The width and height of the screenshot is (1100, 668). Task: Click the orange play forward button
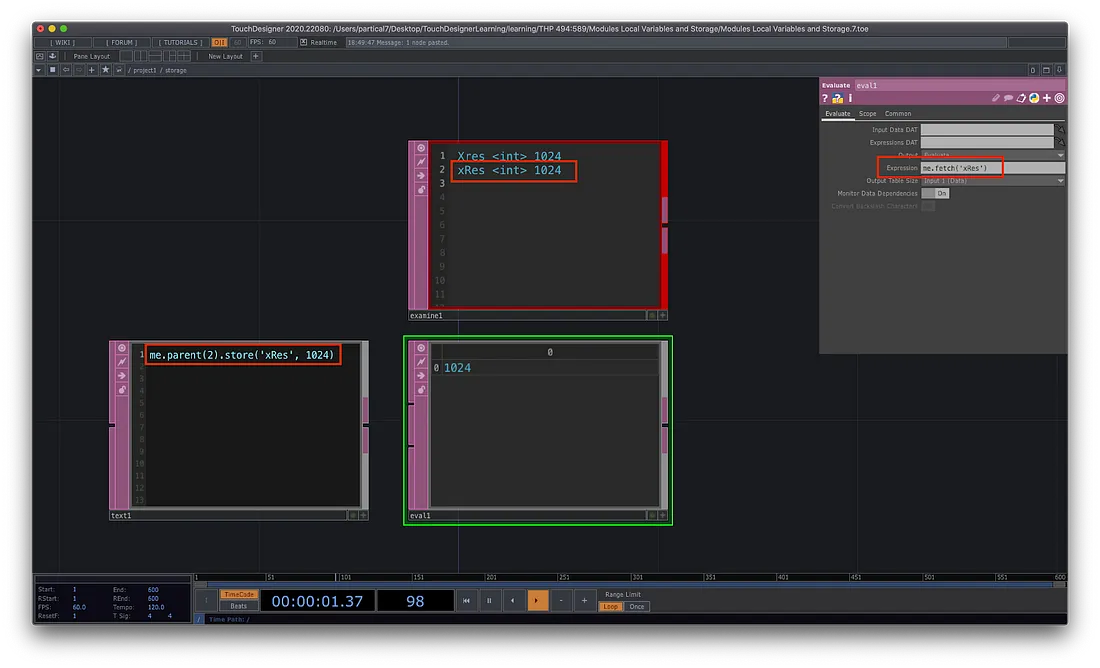(537, 601)
